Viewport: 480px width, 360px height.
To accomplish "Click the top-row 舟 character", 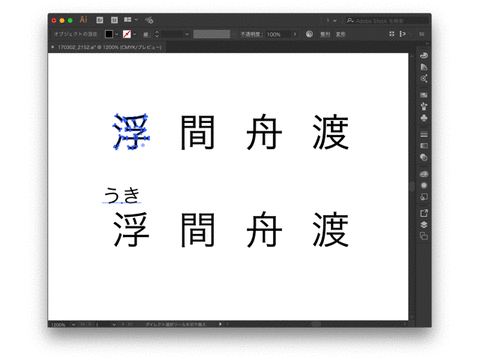I will click(264, 132).
